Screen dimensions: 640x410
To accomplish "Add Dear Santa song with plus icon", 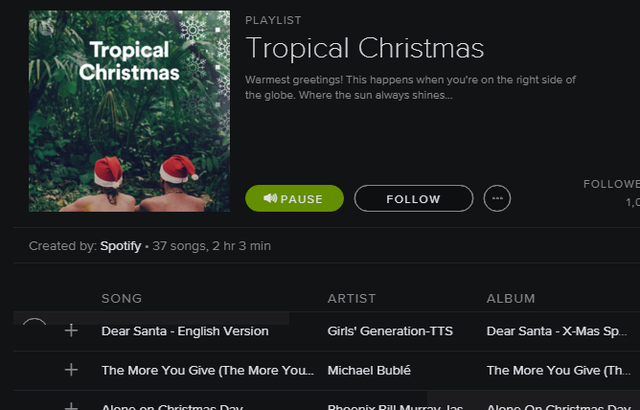I will pyautogui.click(x=71, y=330).
